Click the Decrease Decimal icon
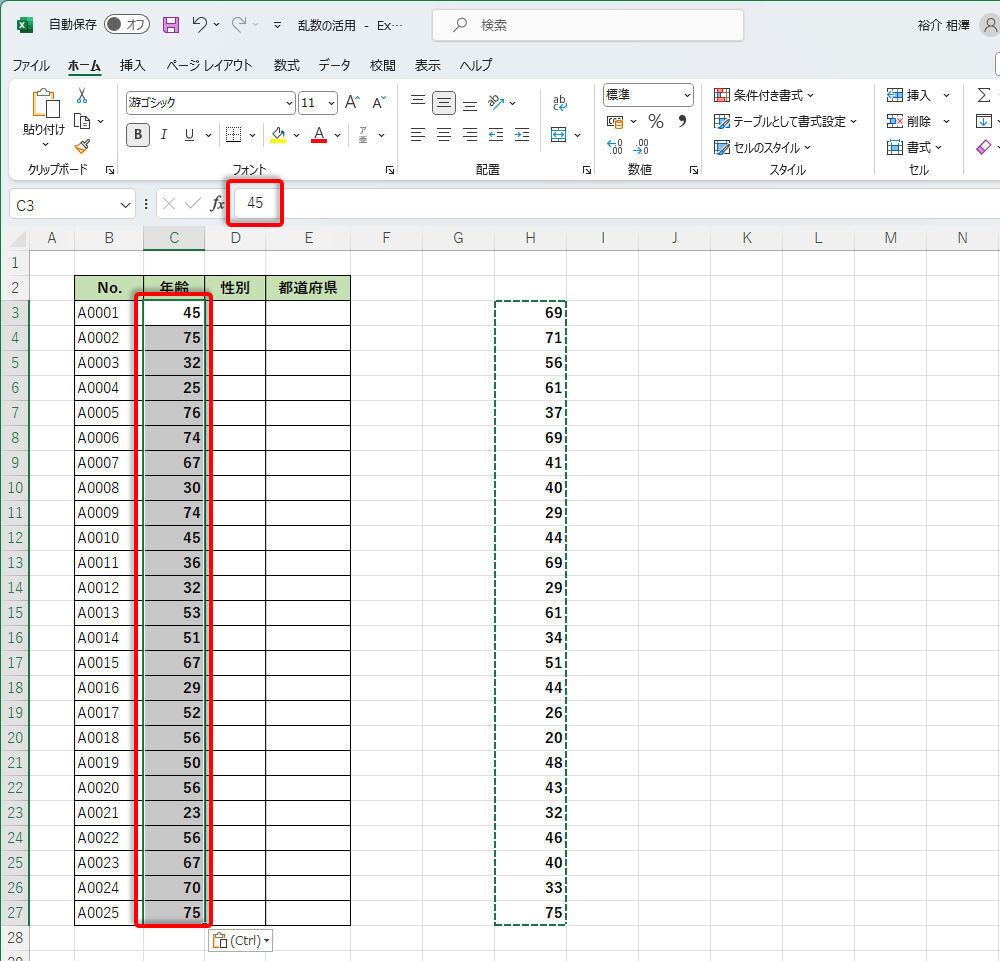 pyautogui.click(x=641, y=147)
